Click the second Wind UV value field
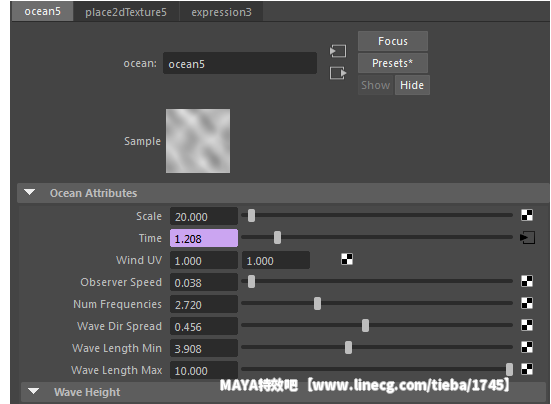The width and height of the screenshot is (551, 404). [x=276, y=260]
